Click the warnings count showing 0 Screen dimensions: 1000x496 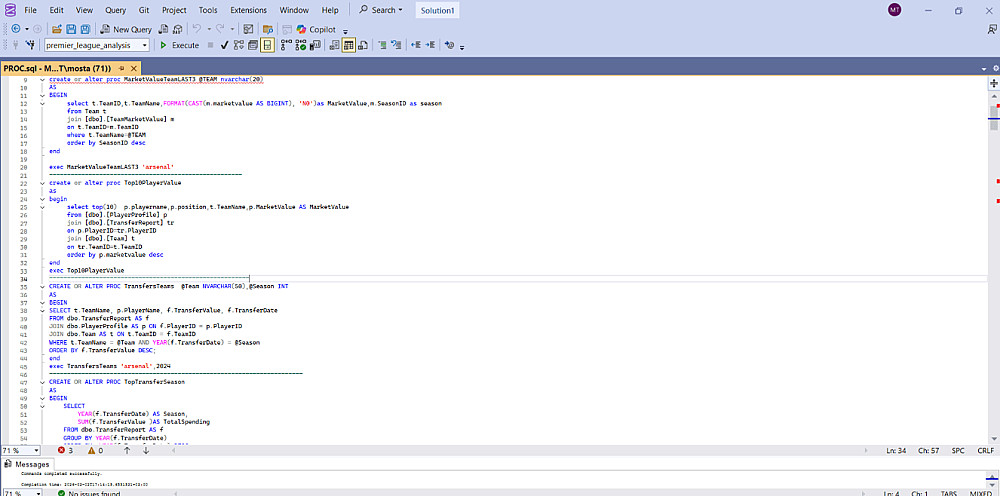click(x=96, y=450)
